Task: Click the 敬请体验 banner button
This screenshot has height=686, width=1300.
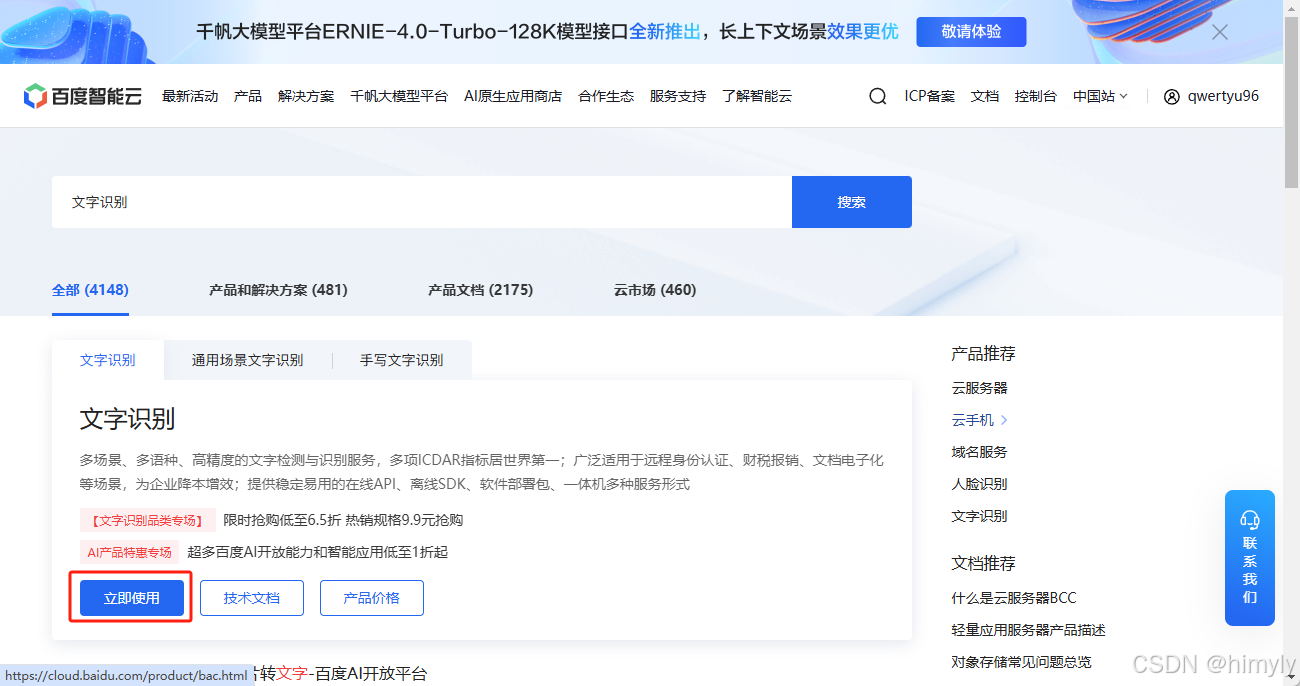Action: coord(971,32)
